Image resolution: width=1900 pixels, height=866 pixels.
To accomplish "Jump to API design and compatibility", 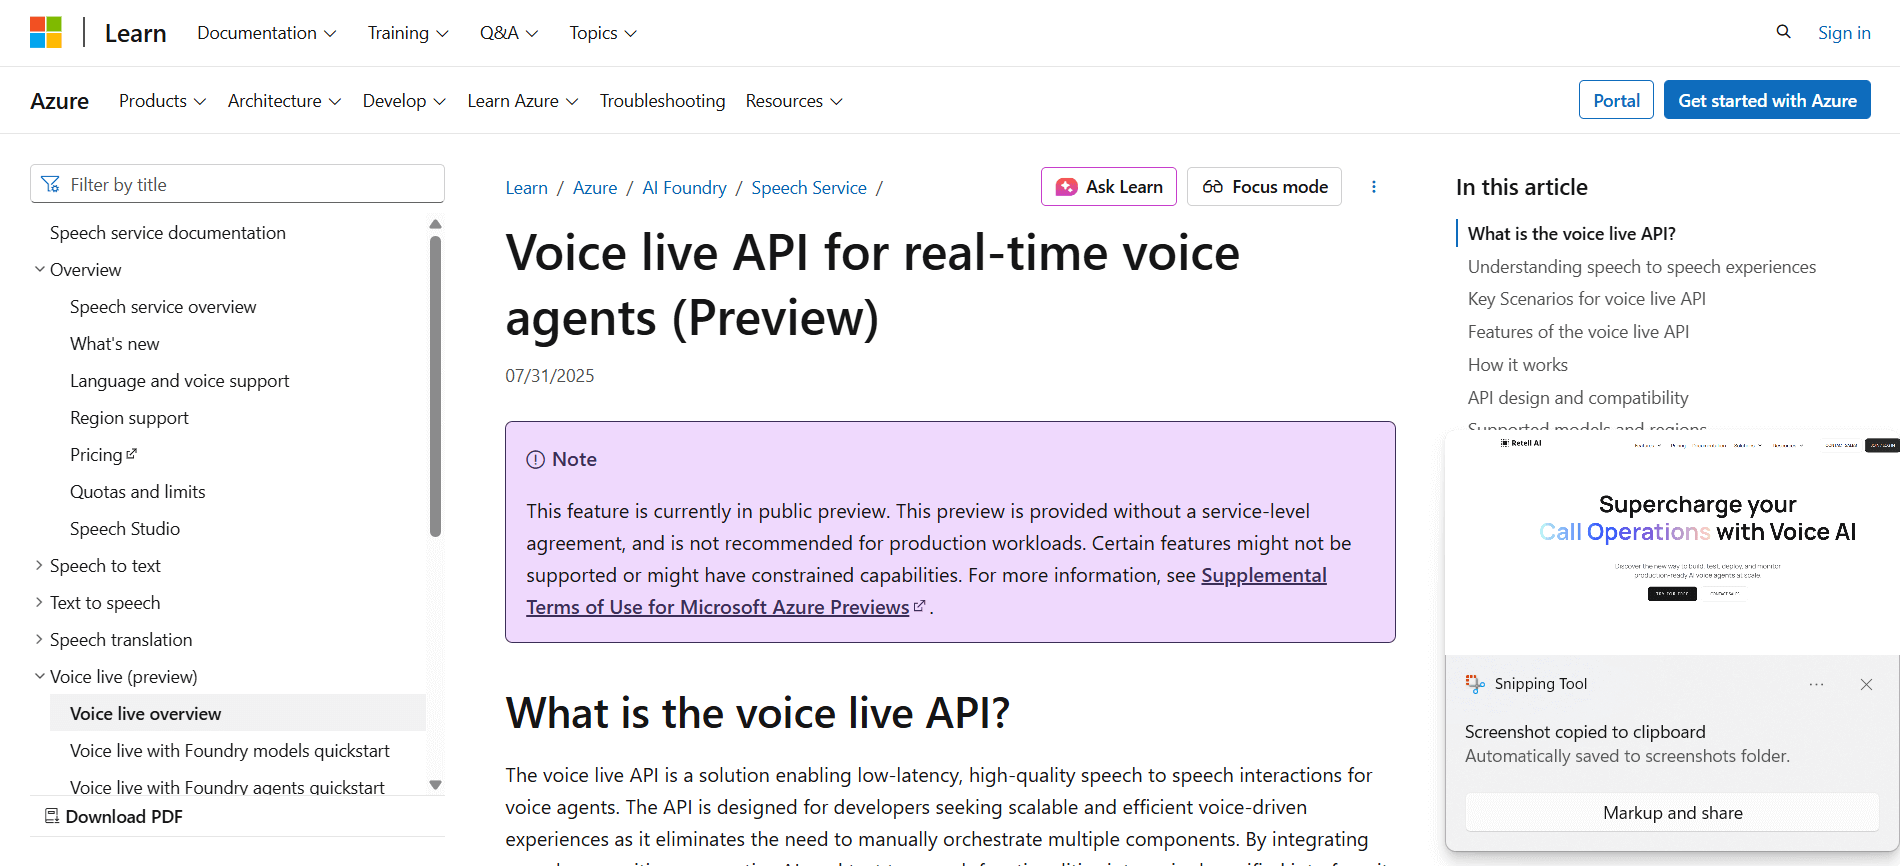I will tap(1578, 397).
